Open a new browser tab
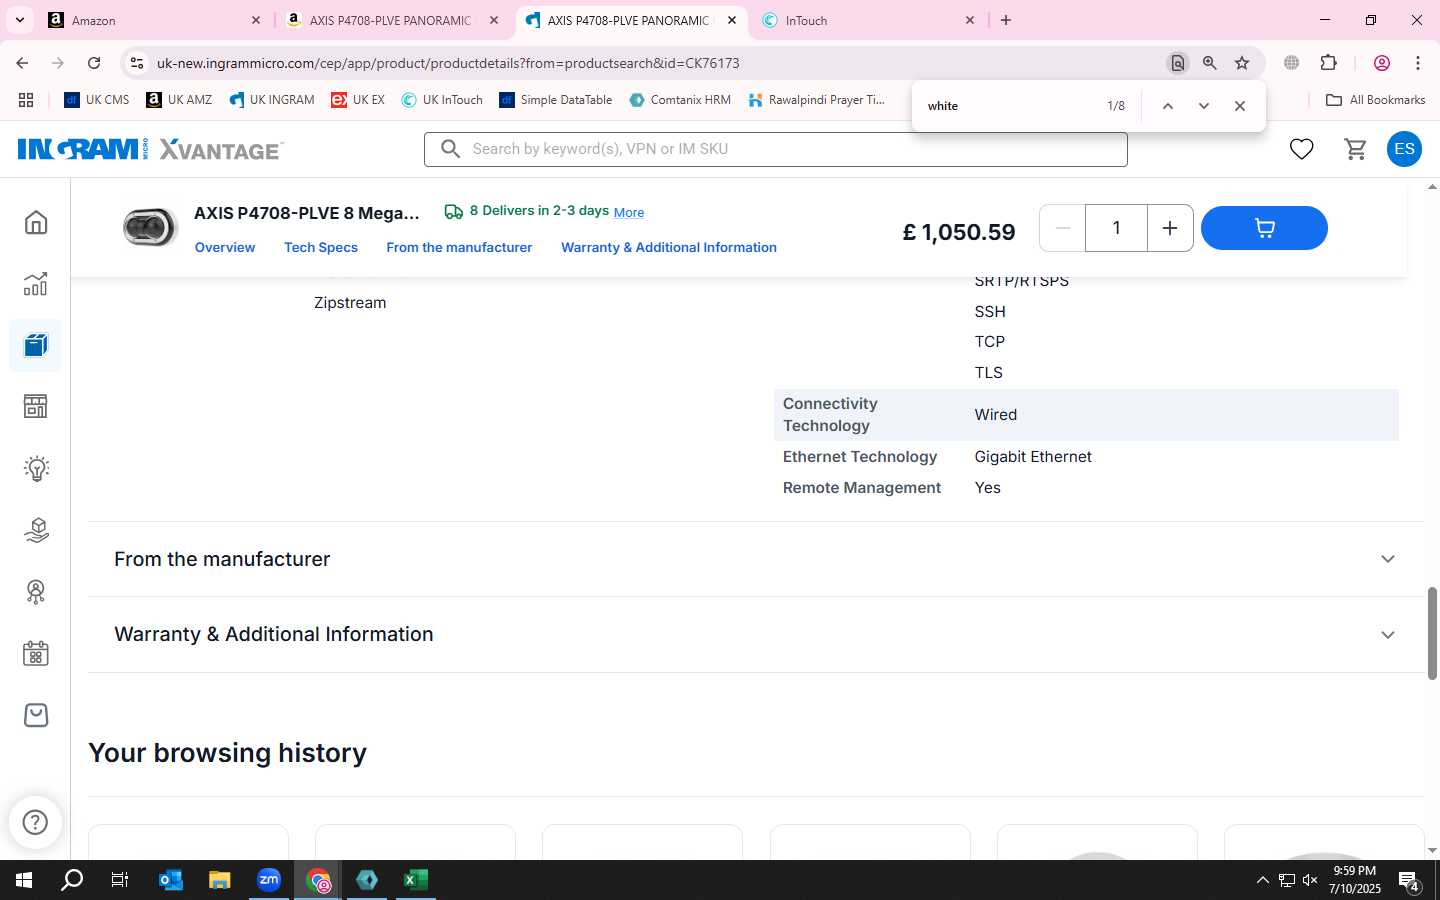 [1006, 20]
